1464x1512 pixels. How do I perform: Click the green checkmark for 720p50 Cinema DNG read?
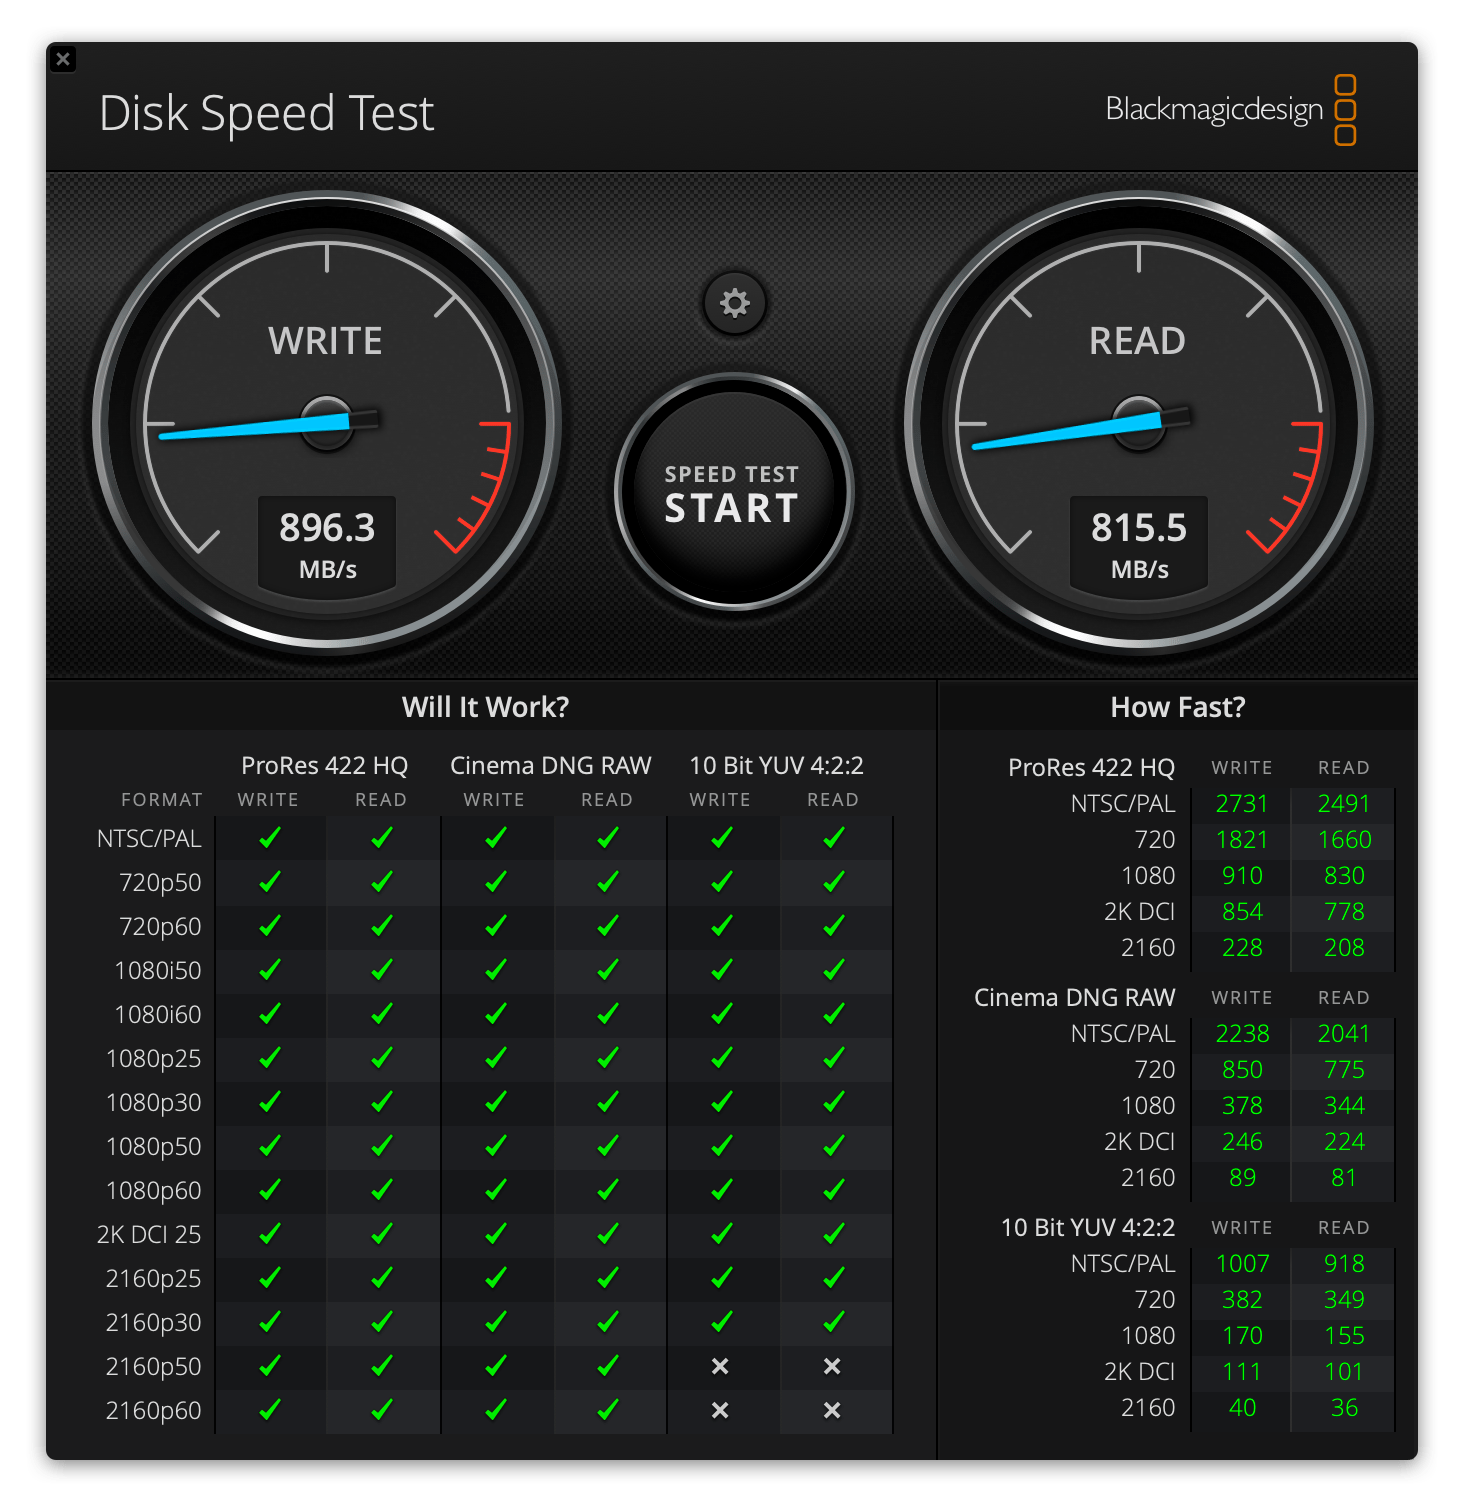click(606, 882)
